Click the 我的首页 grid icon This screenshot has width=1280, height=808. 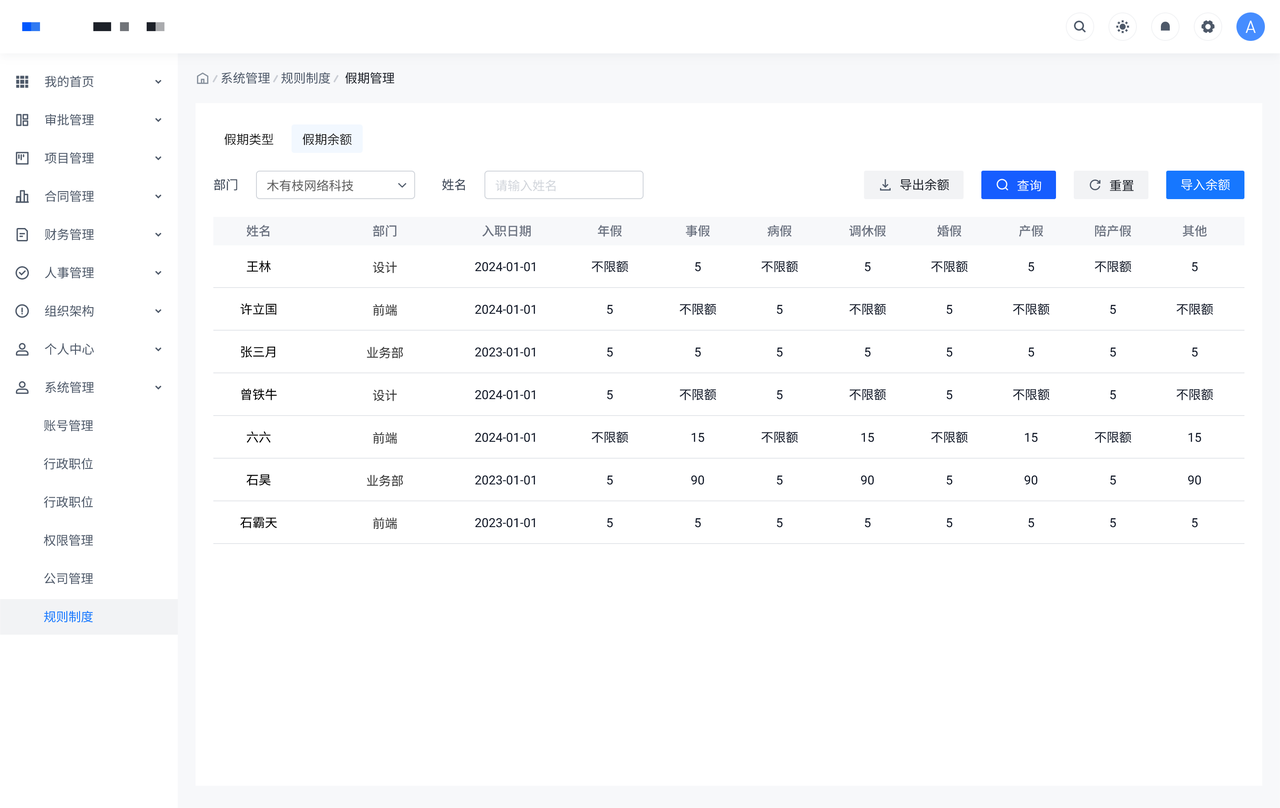(22, 82)
